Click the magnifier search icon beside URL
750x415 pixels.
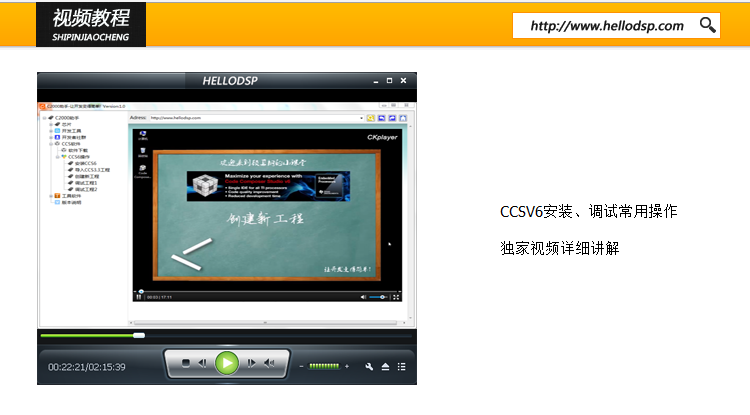coord(707,25)
